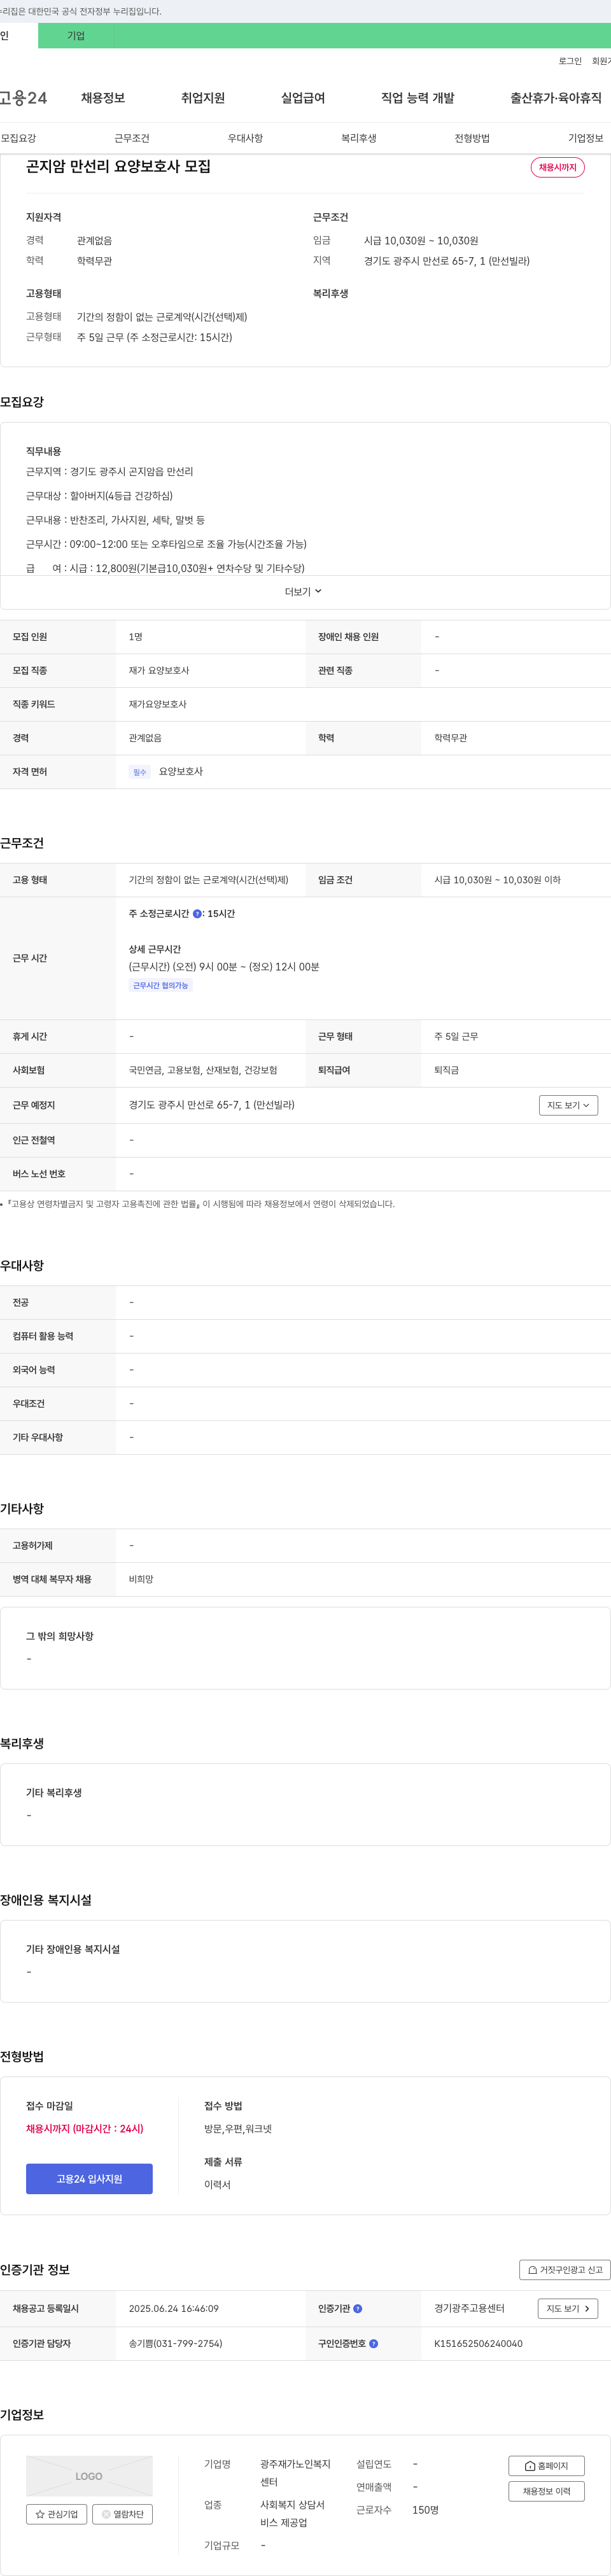Click the 병역 대체 복무자 채용 value 비희망

click(x=141, y=1579)
